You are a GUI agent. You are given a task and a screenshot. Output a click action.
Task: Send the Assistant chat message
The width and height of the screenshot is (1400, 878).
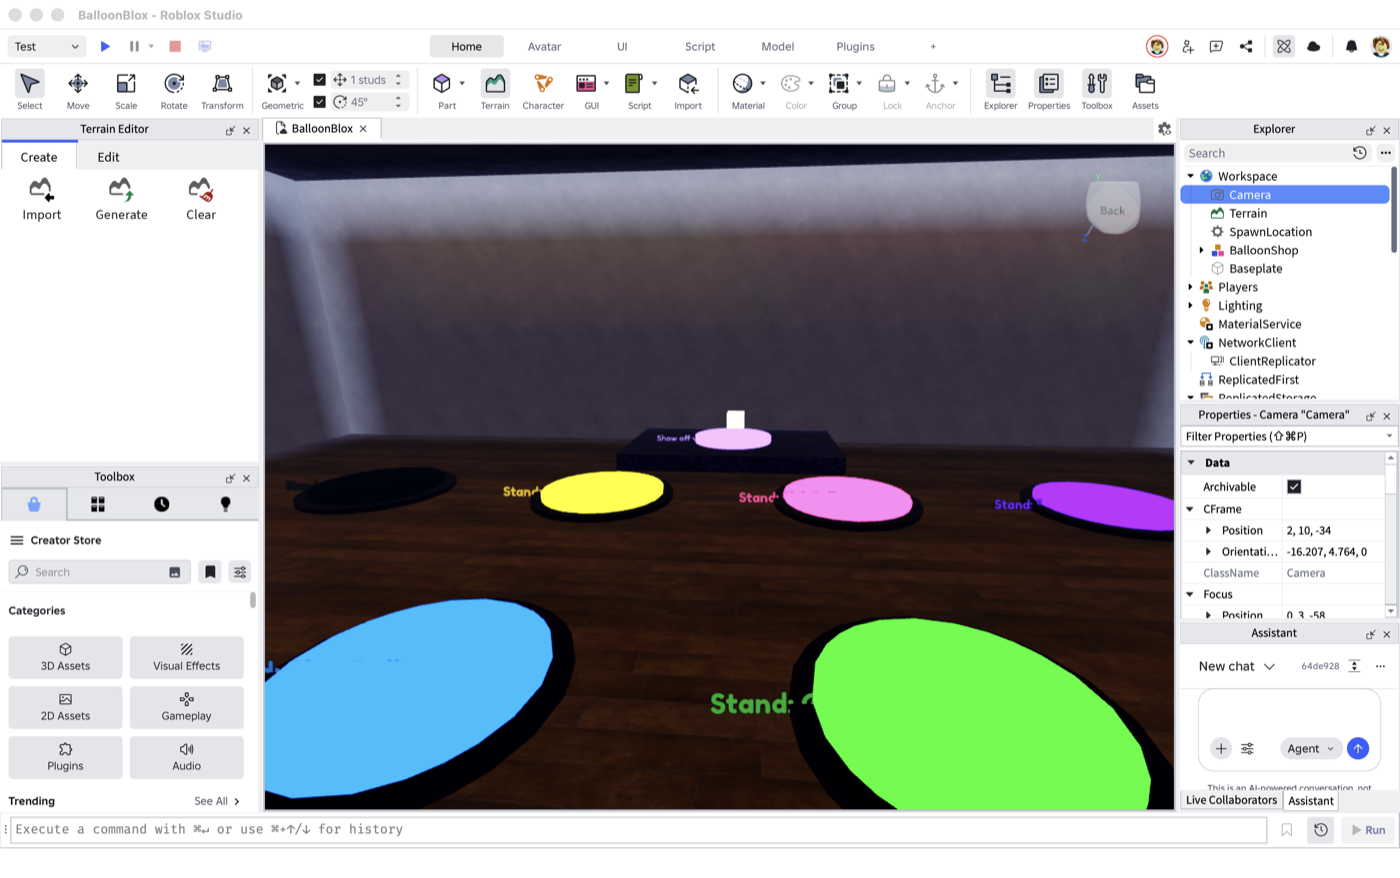click(x=1357, y=749)
